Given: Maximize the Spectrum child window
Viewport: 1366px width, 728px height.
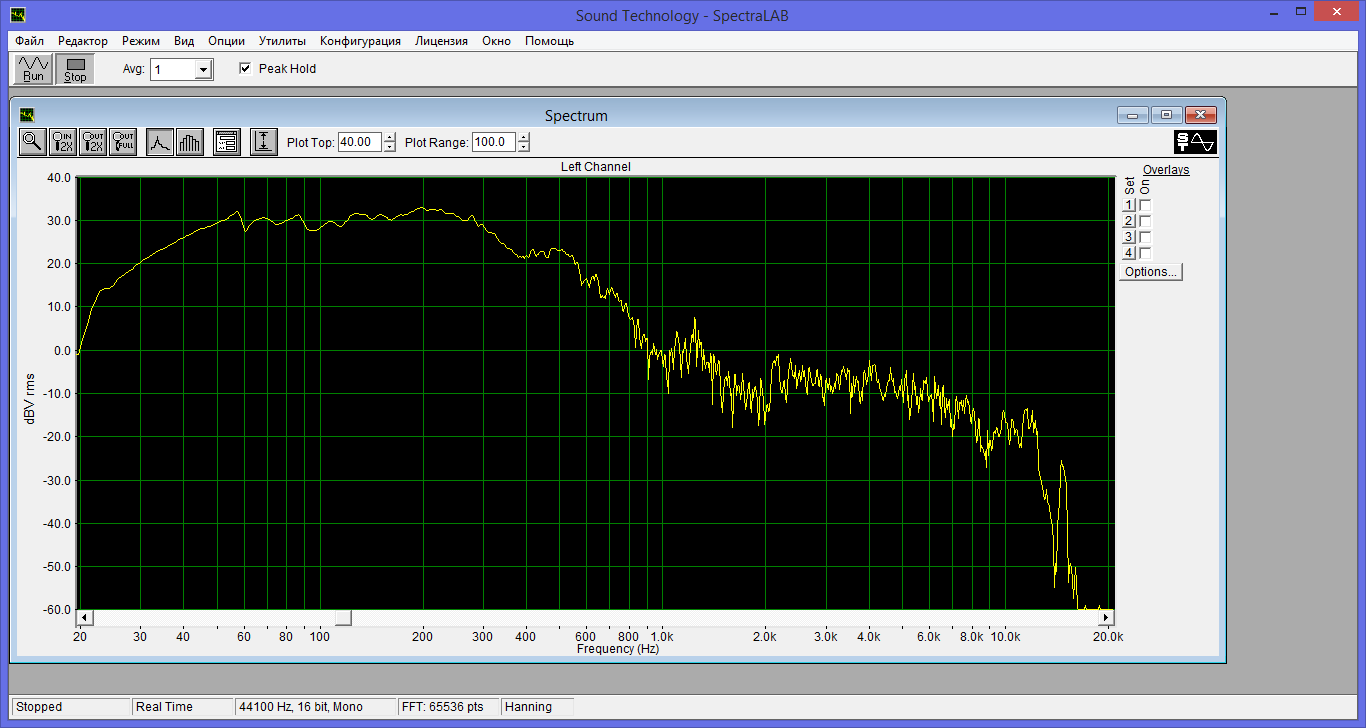Looking at the screenshot, I should [1167, 115].
